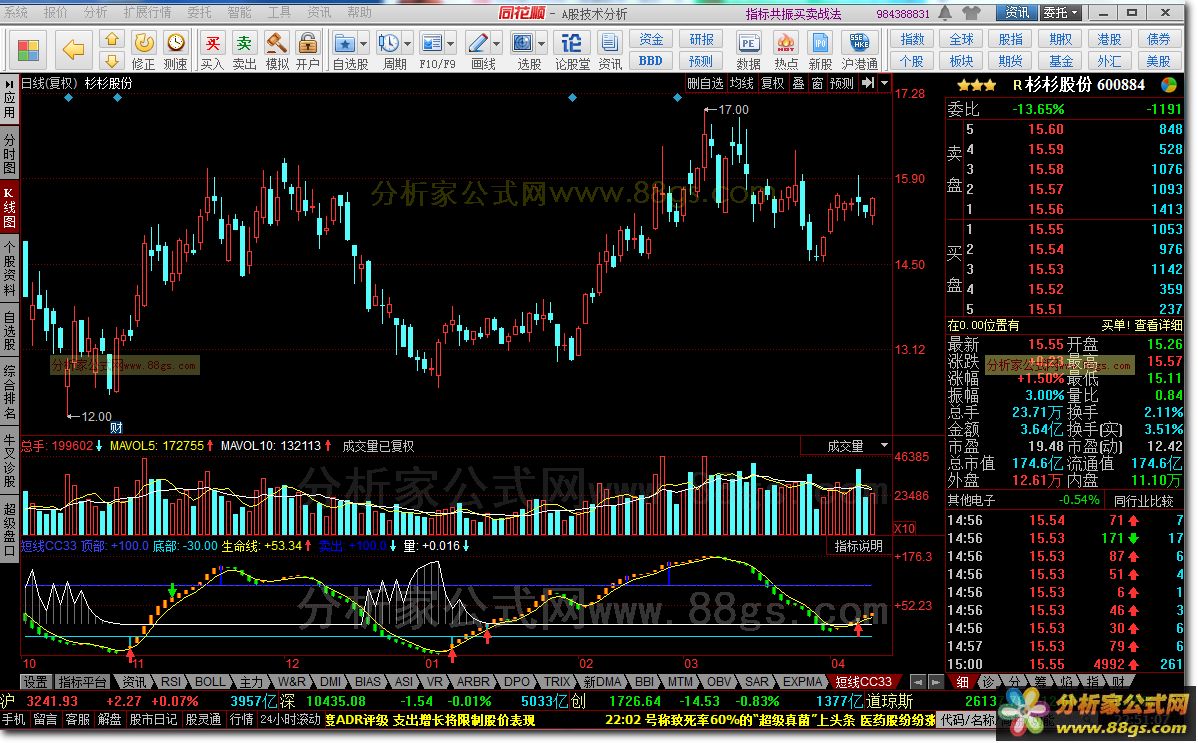Select the EXPMA indicator tab
This screenshot has width=1198, height=743.
tap(803, 682)
